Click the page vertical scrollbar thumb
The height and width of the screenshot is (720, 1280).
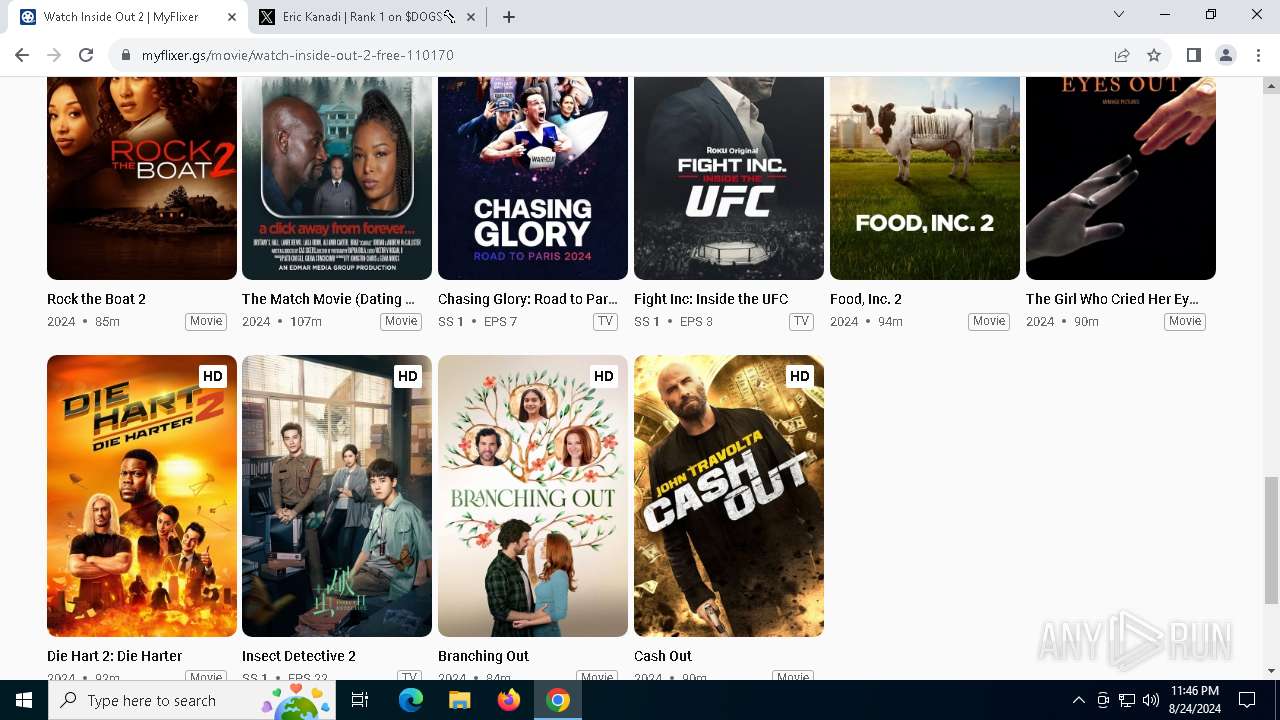[1271, 540]
